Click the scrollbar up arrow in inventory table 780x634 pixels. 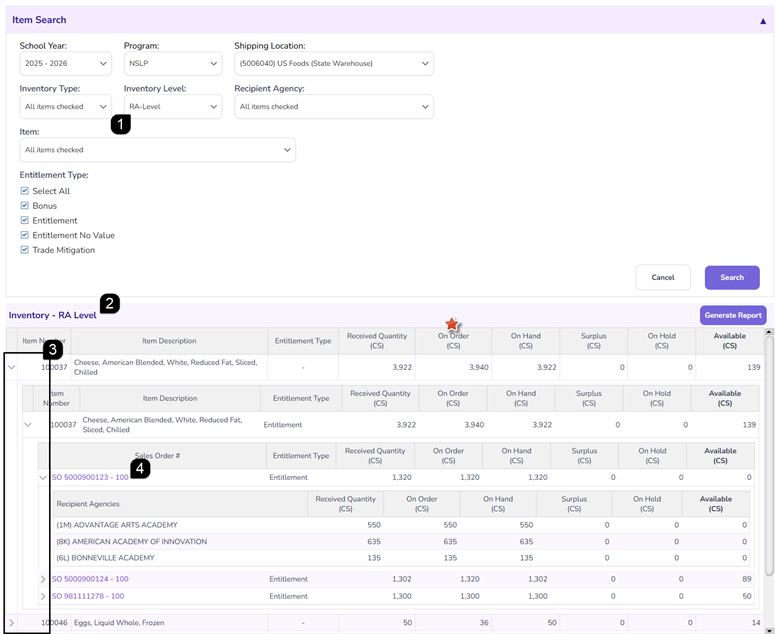click(769, 331)
